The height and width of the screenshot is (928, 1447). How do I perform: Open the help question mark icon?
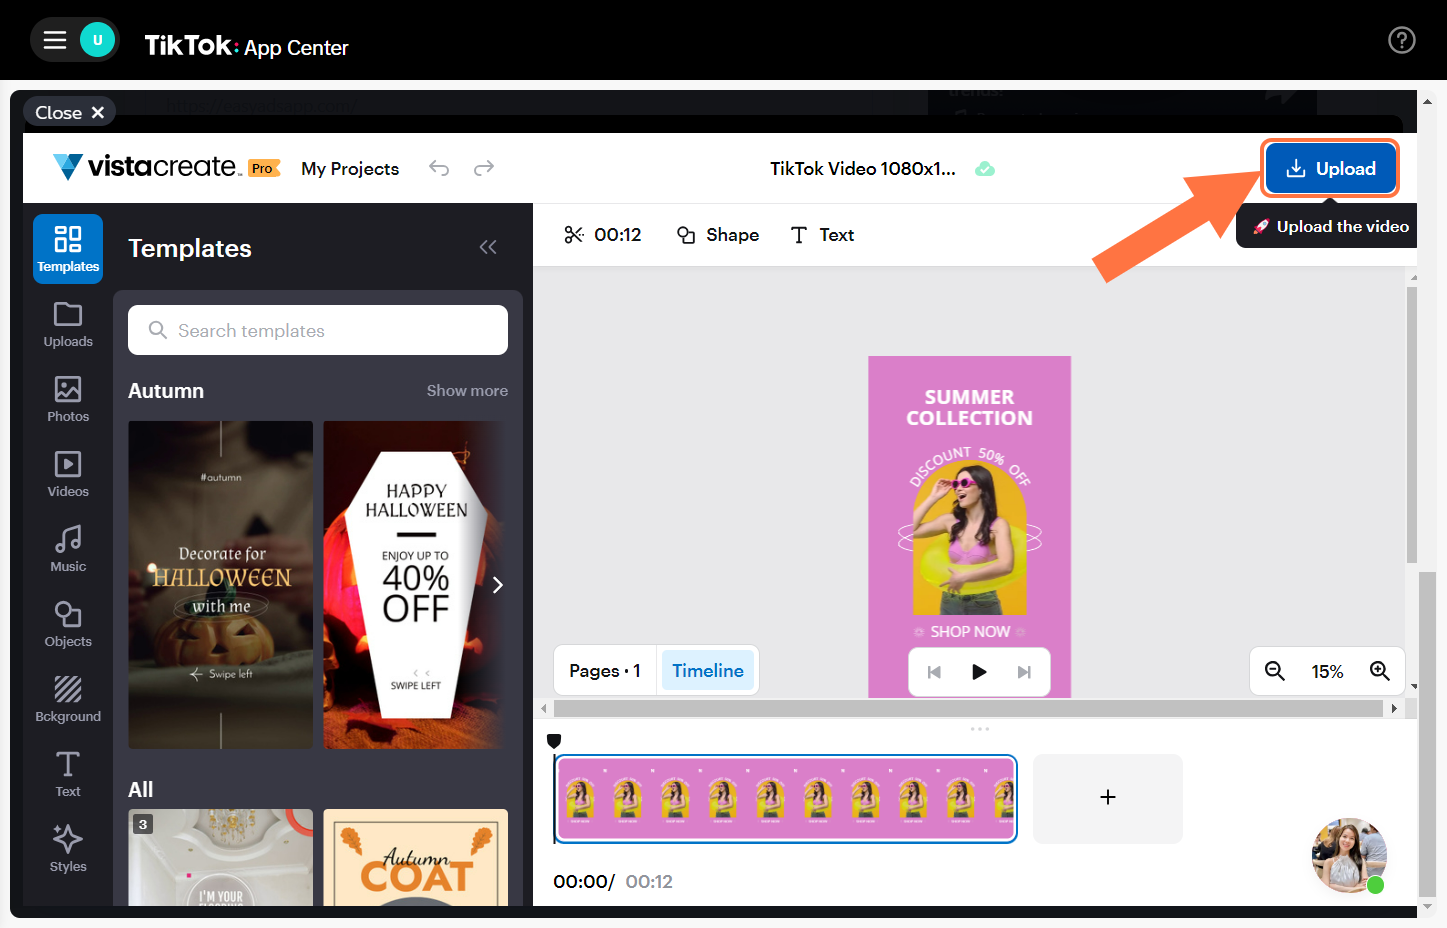[x=1402, y=40]
